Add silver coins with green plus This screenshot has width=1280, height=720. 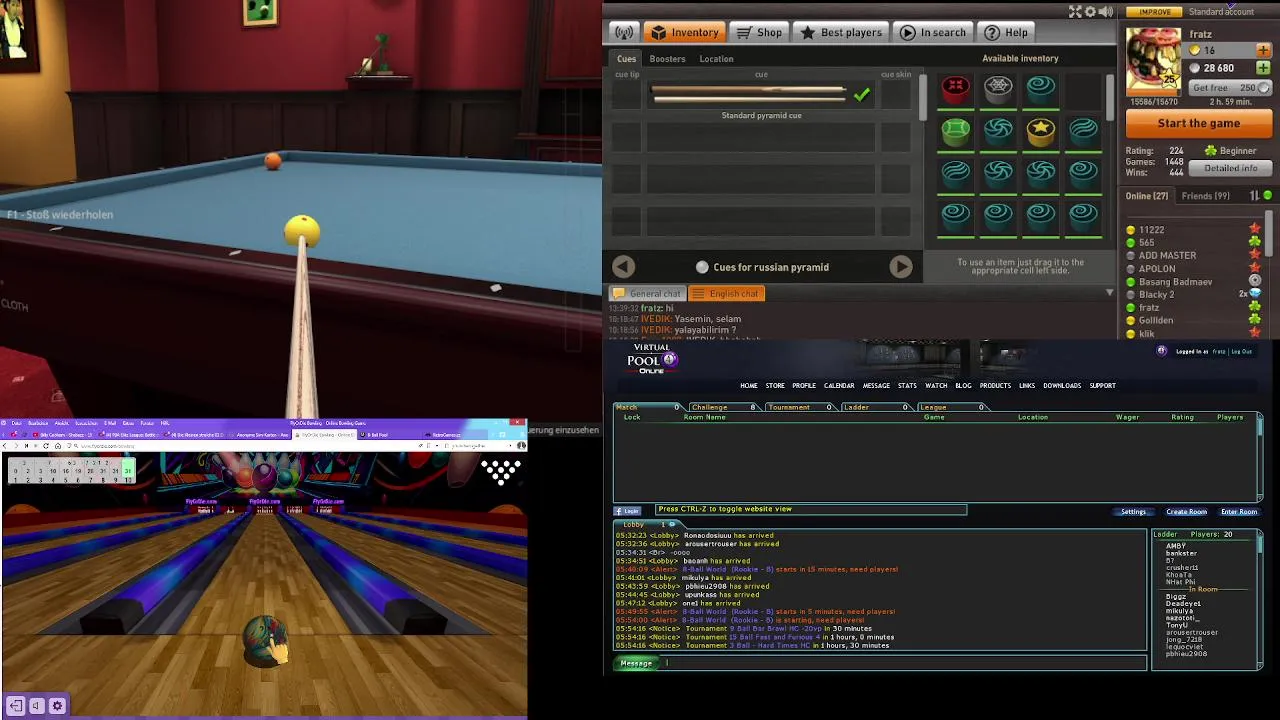pyautogui.click(x=1263, y=68)
